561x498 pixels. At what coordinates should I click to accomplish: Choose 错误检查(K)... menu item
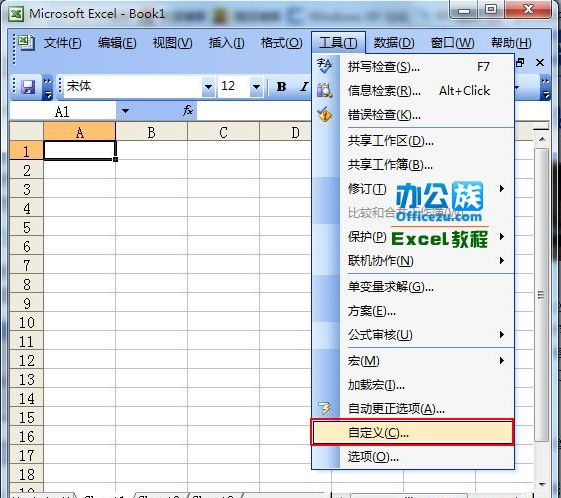click(413, 115)
